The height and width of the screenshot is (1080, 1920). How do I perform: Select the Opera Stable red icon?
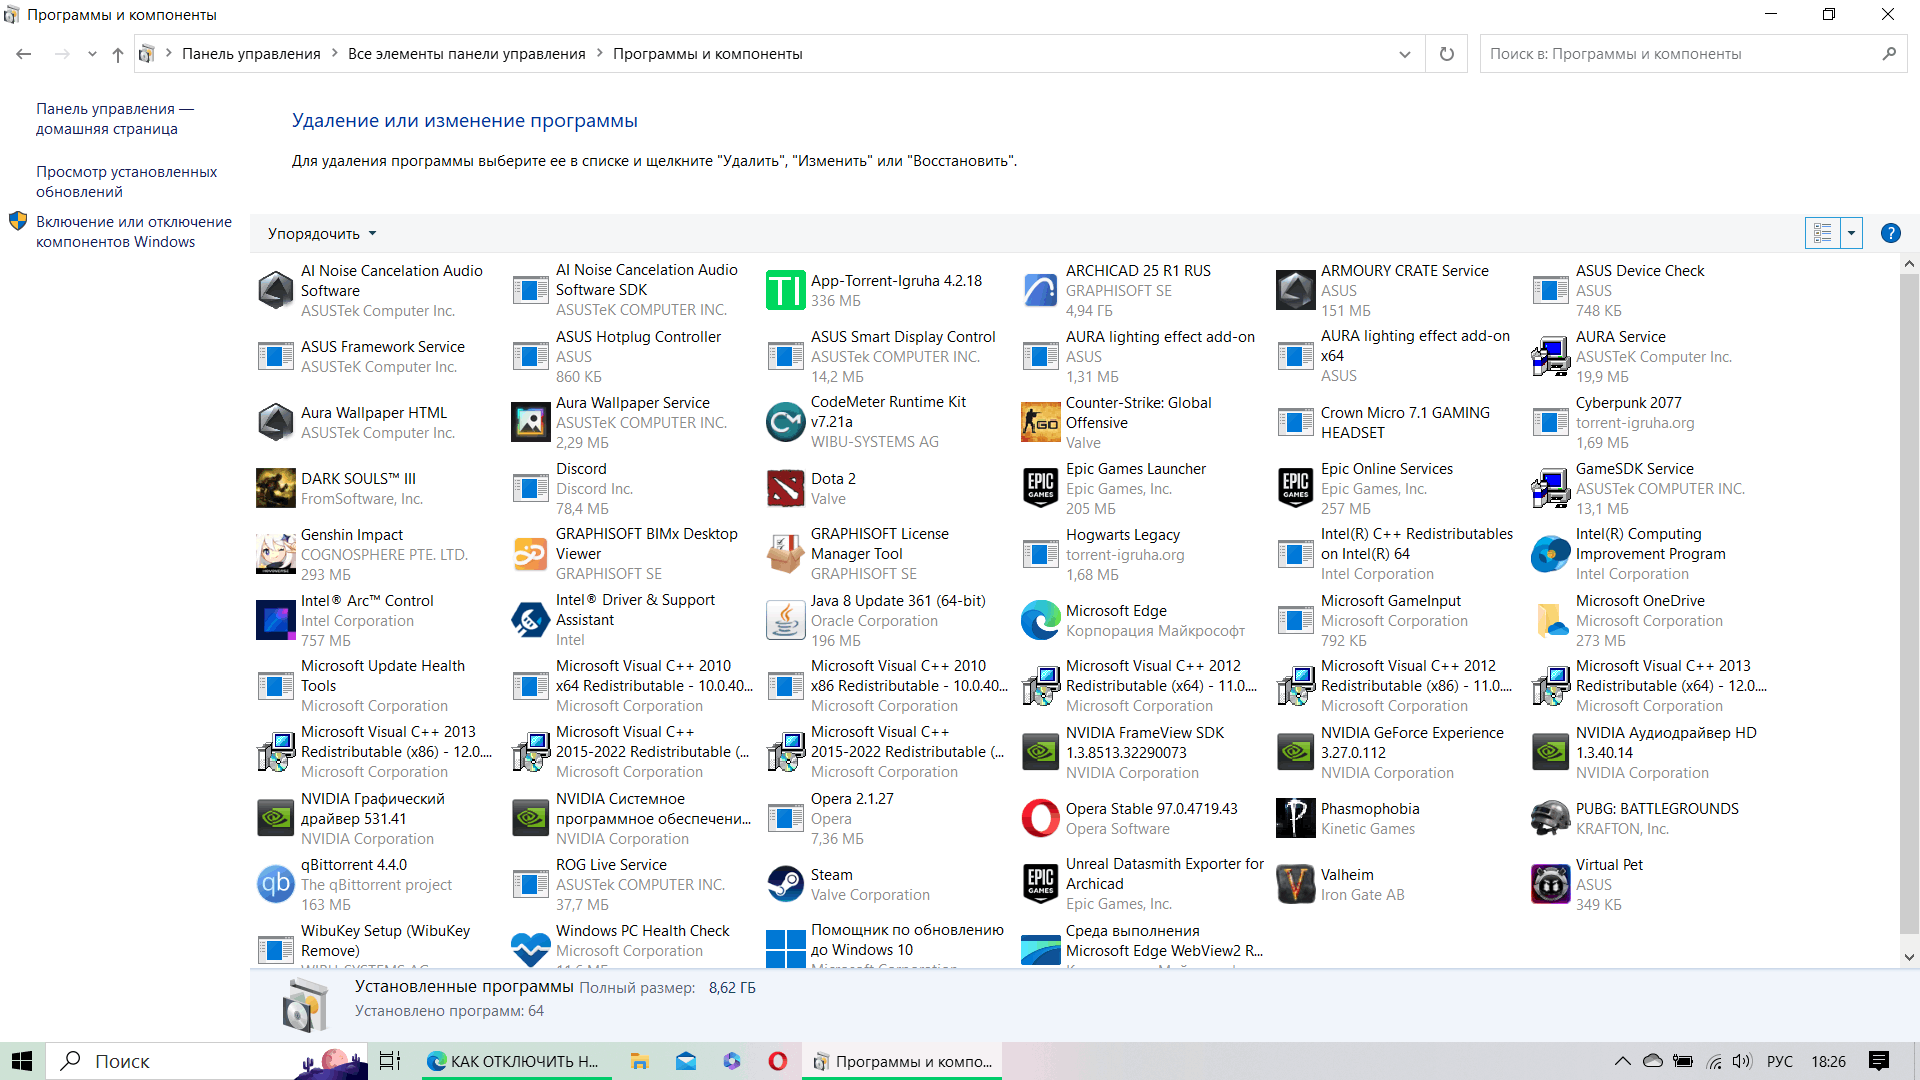point(1040,819)
